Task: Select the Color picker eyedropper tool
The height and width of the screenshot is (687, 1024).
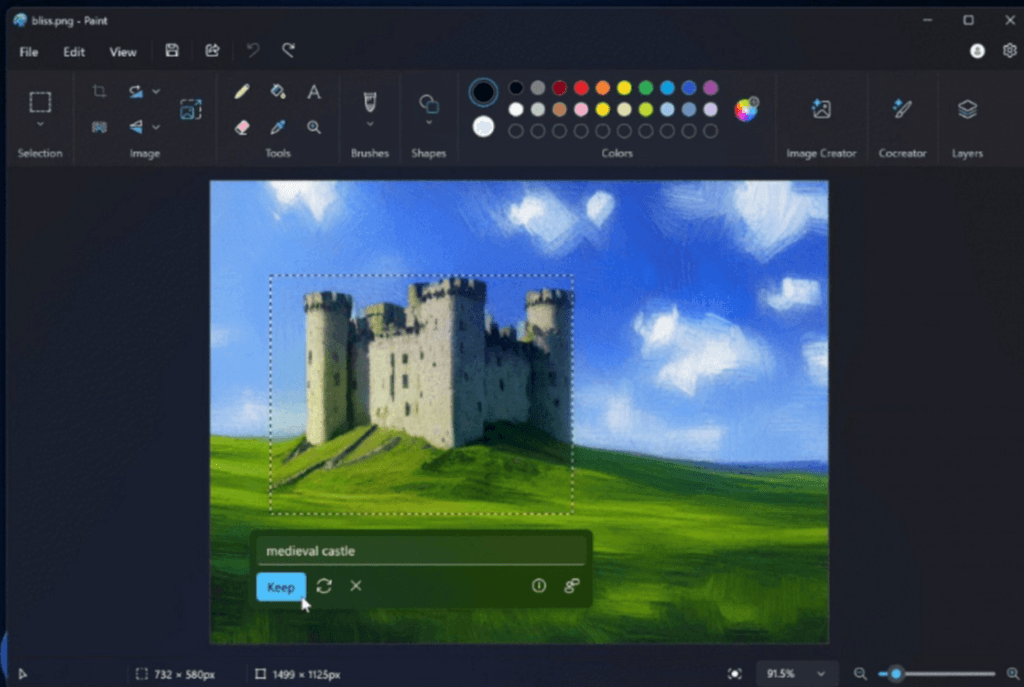Action: (278, 127)
